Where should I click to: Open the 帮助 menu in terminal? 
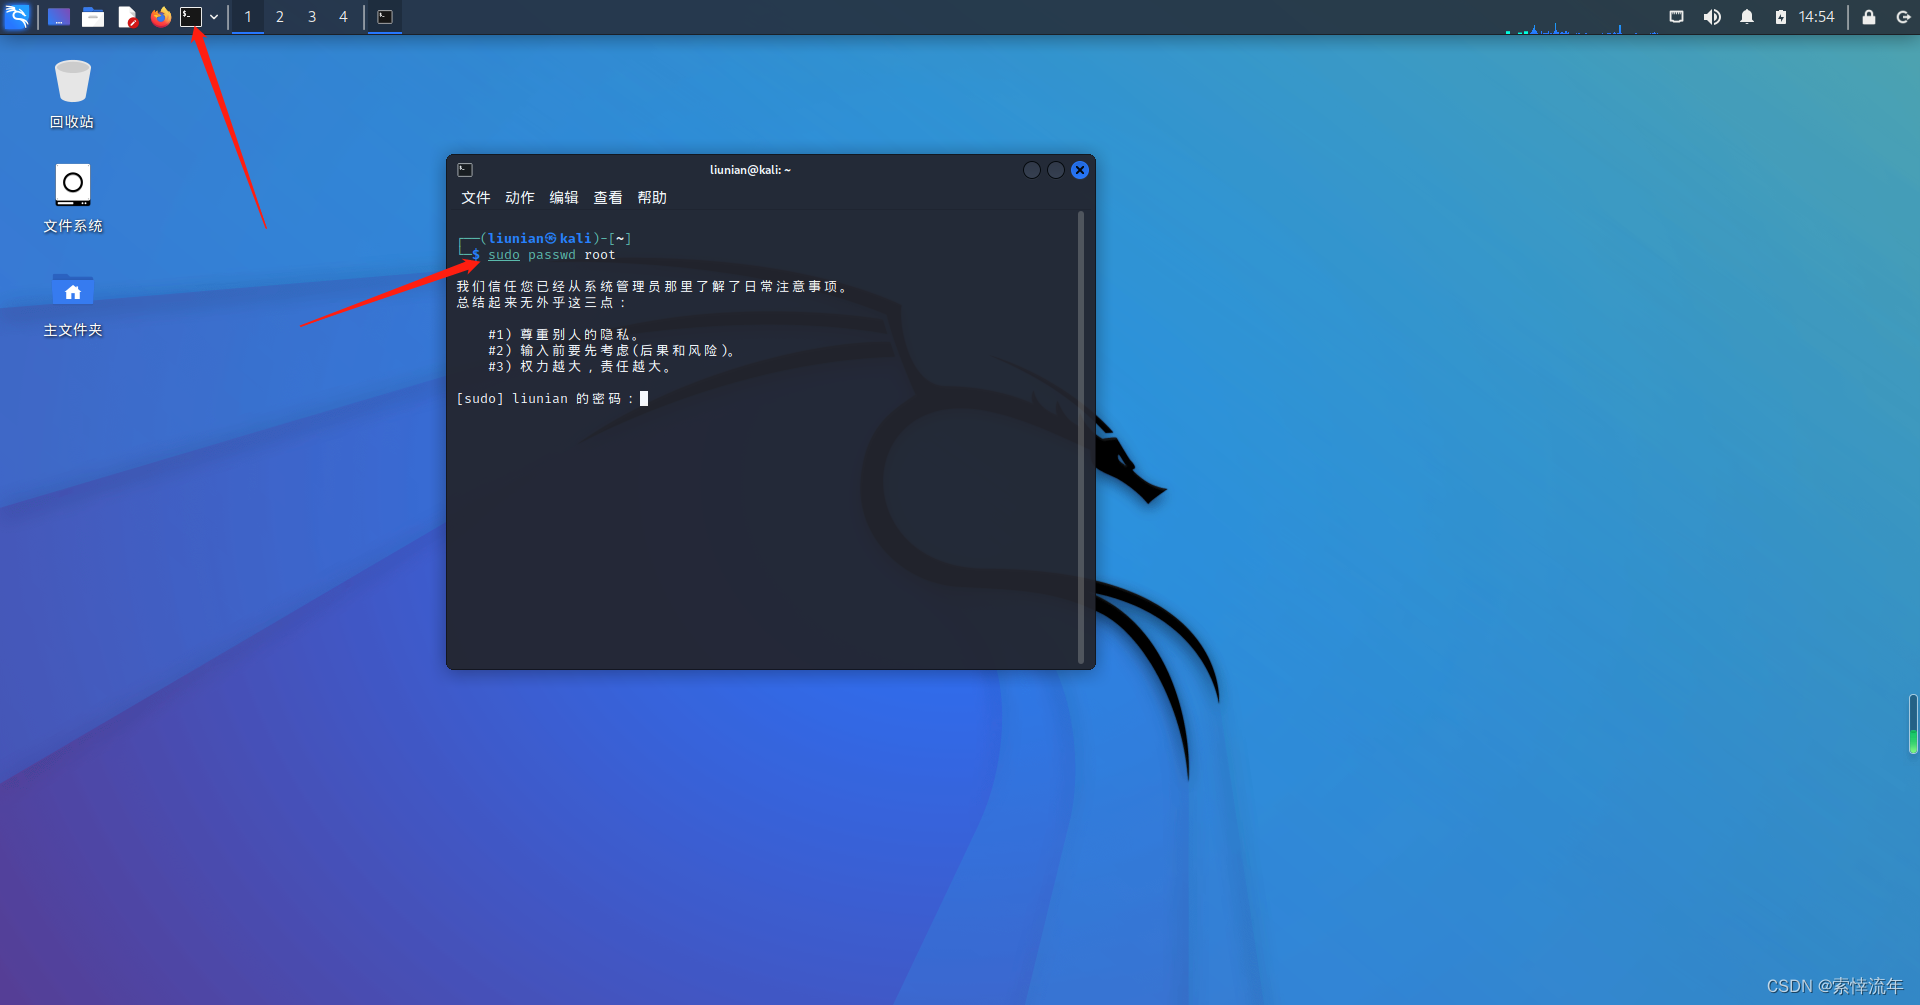tap(652, 198)
